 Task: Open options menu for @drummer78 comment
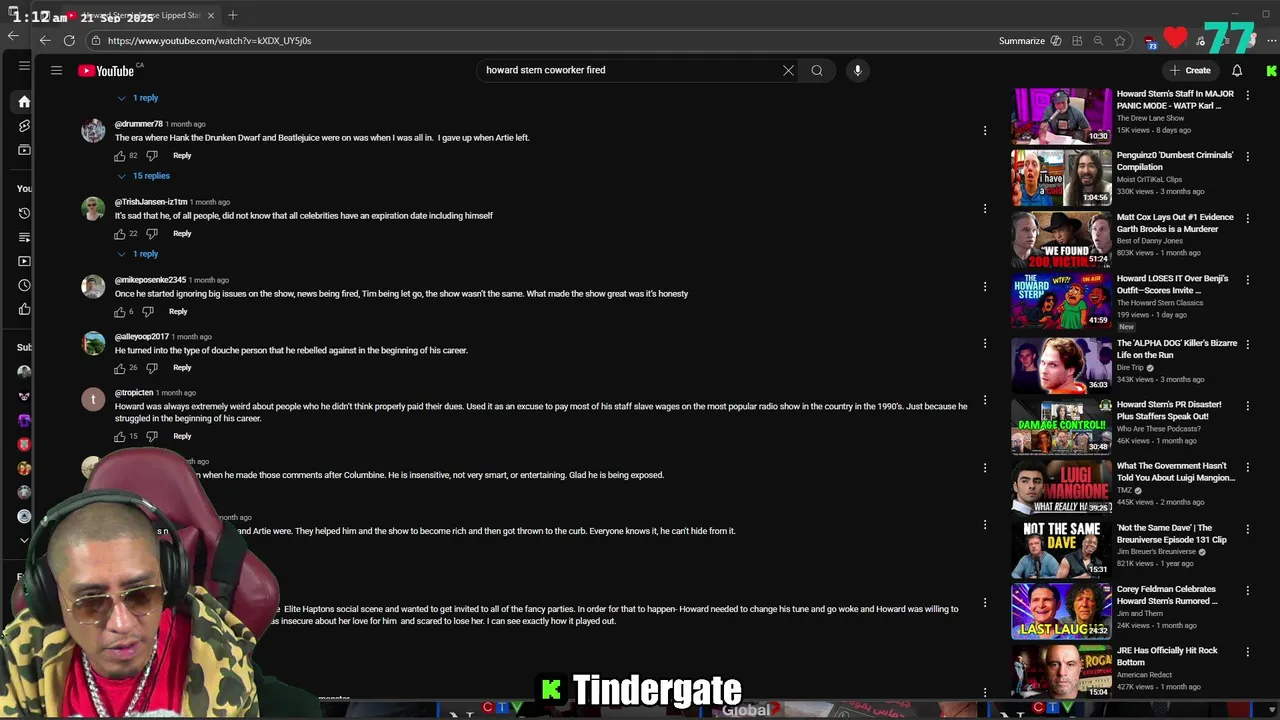(985, 131)
